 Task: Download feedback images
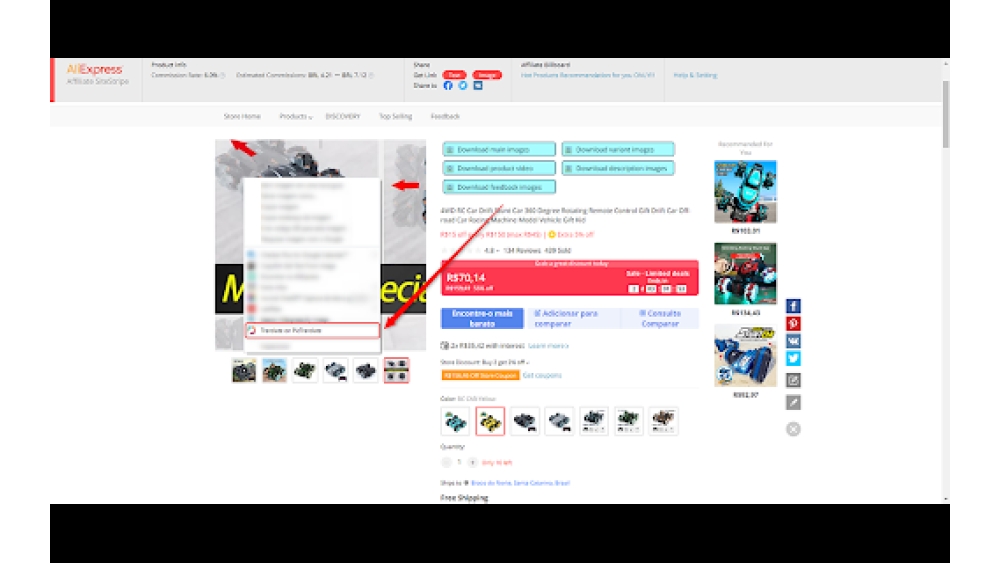point(499,187)
